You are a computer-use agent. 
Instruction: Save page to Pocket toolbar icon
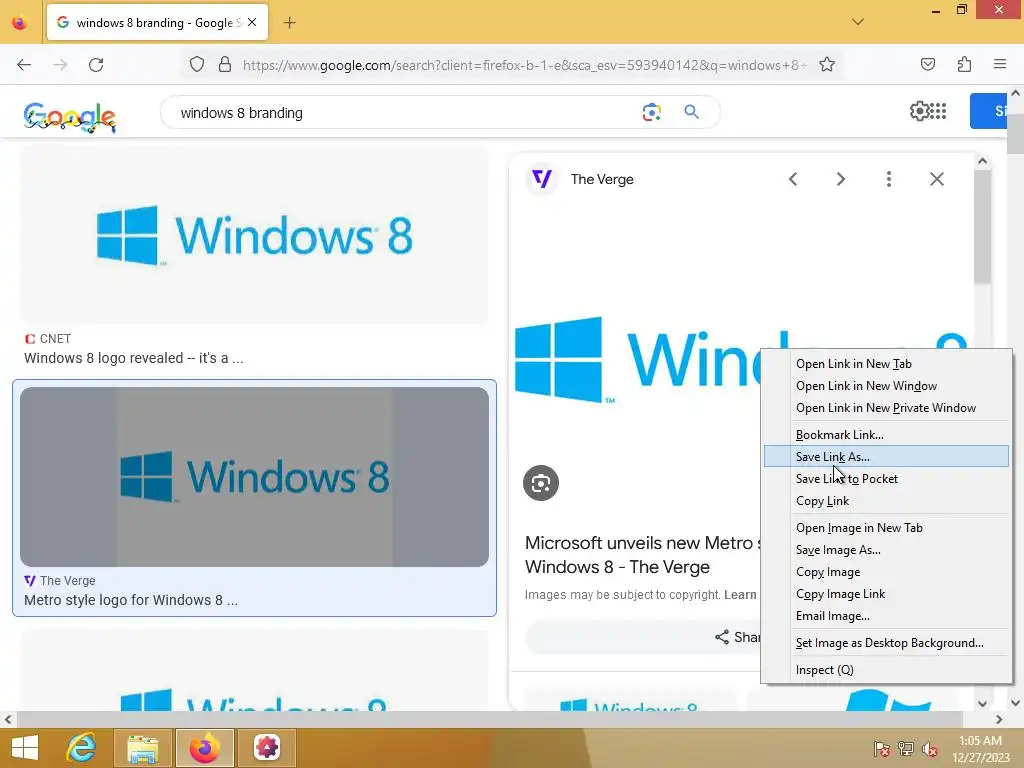(x=927, y=64)
